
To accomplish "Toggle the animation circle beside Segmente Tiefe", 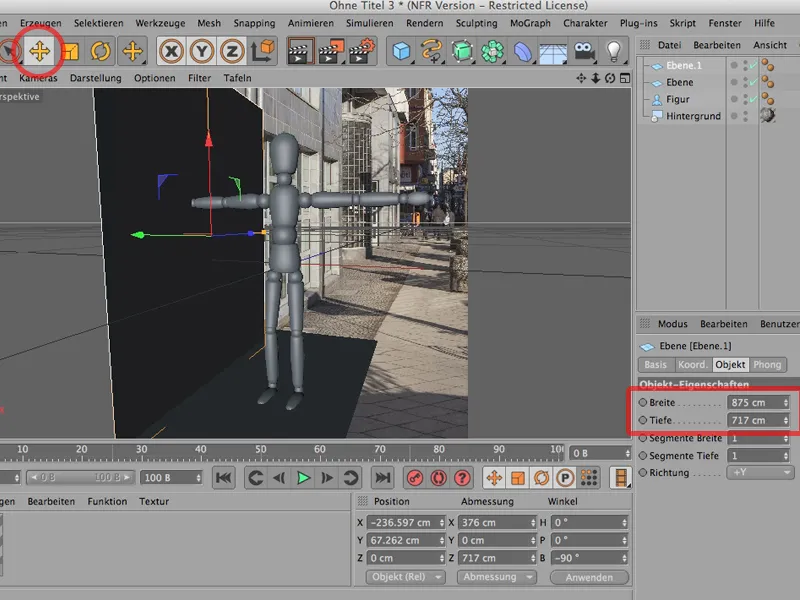I will click(x=643, y=456).
